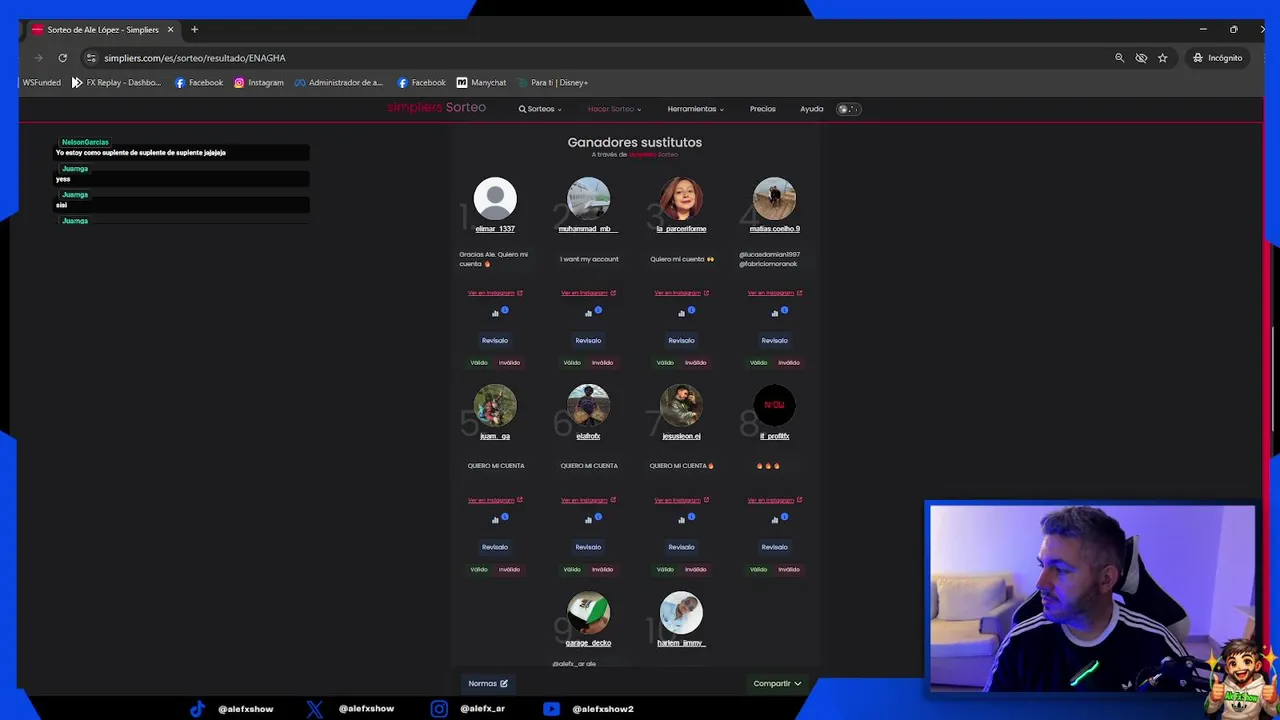Viewport: 1280px width, 720px height.
Task: Mark elimar_1337 as Válido
Action: pos(479,363)
